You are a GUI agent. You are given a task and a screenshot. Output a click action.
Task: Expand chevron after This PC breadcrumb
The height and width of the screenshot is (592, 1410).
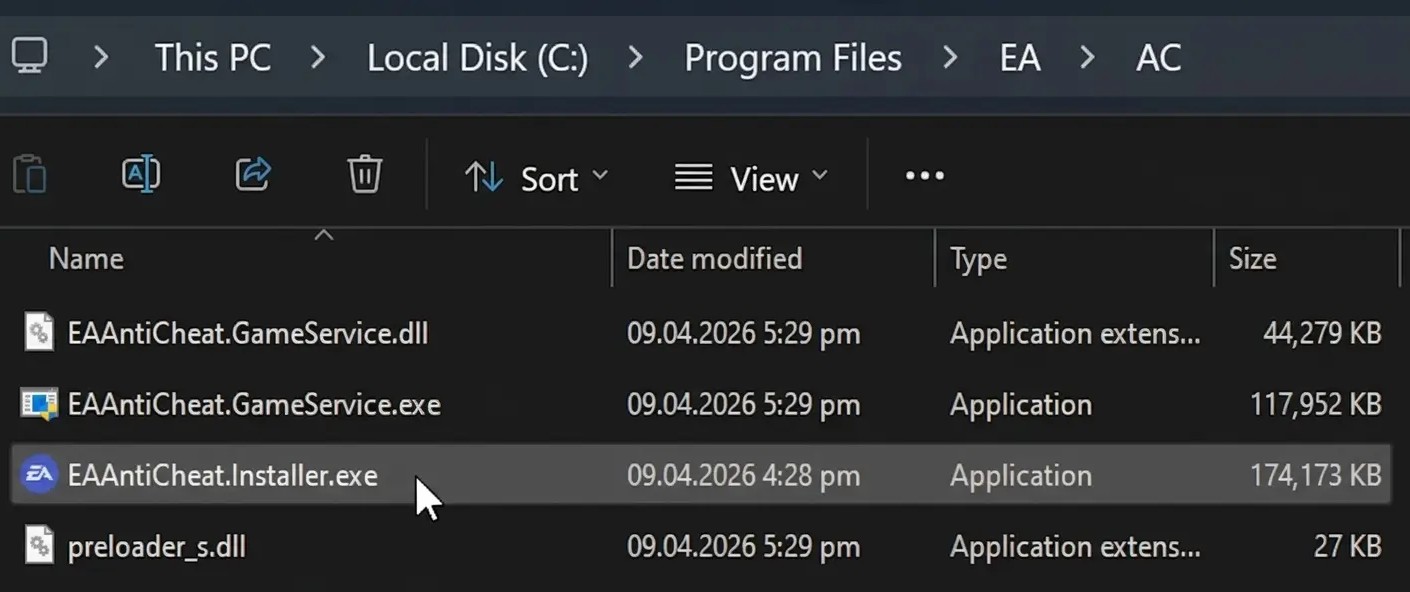(x=318, y=58)
